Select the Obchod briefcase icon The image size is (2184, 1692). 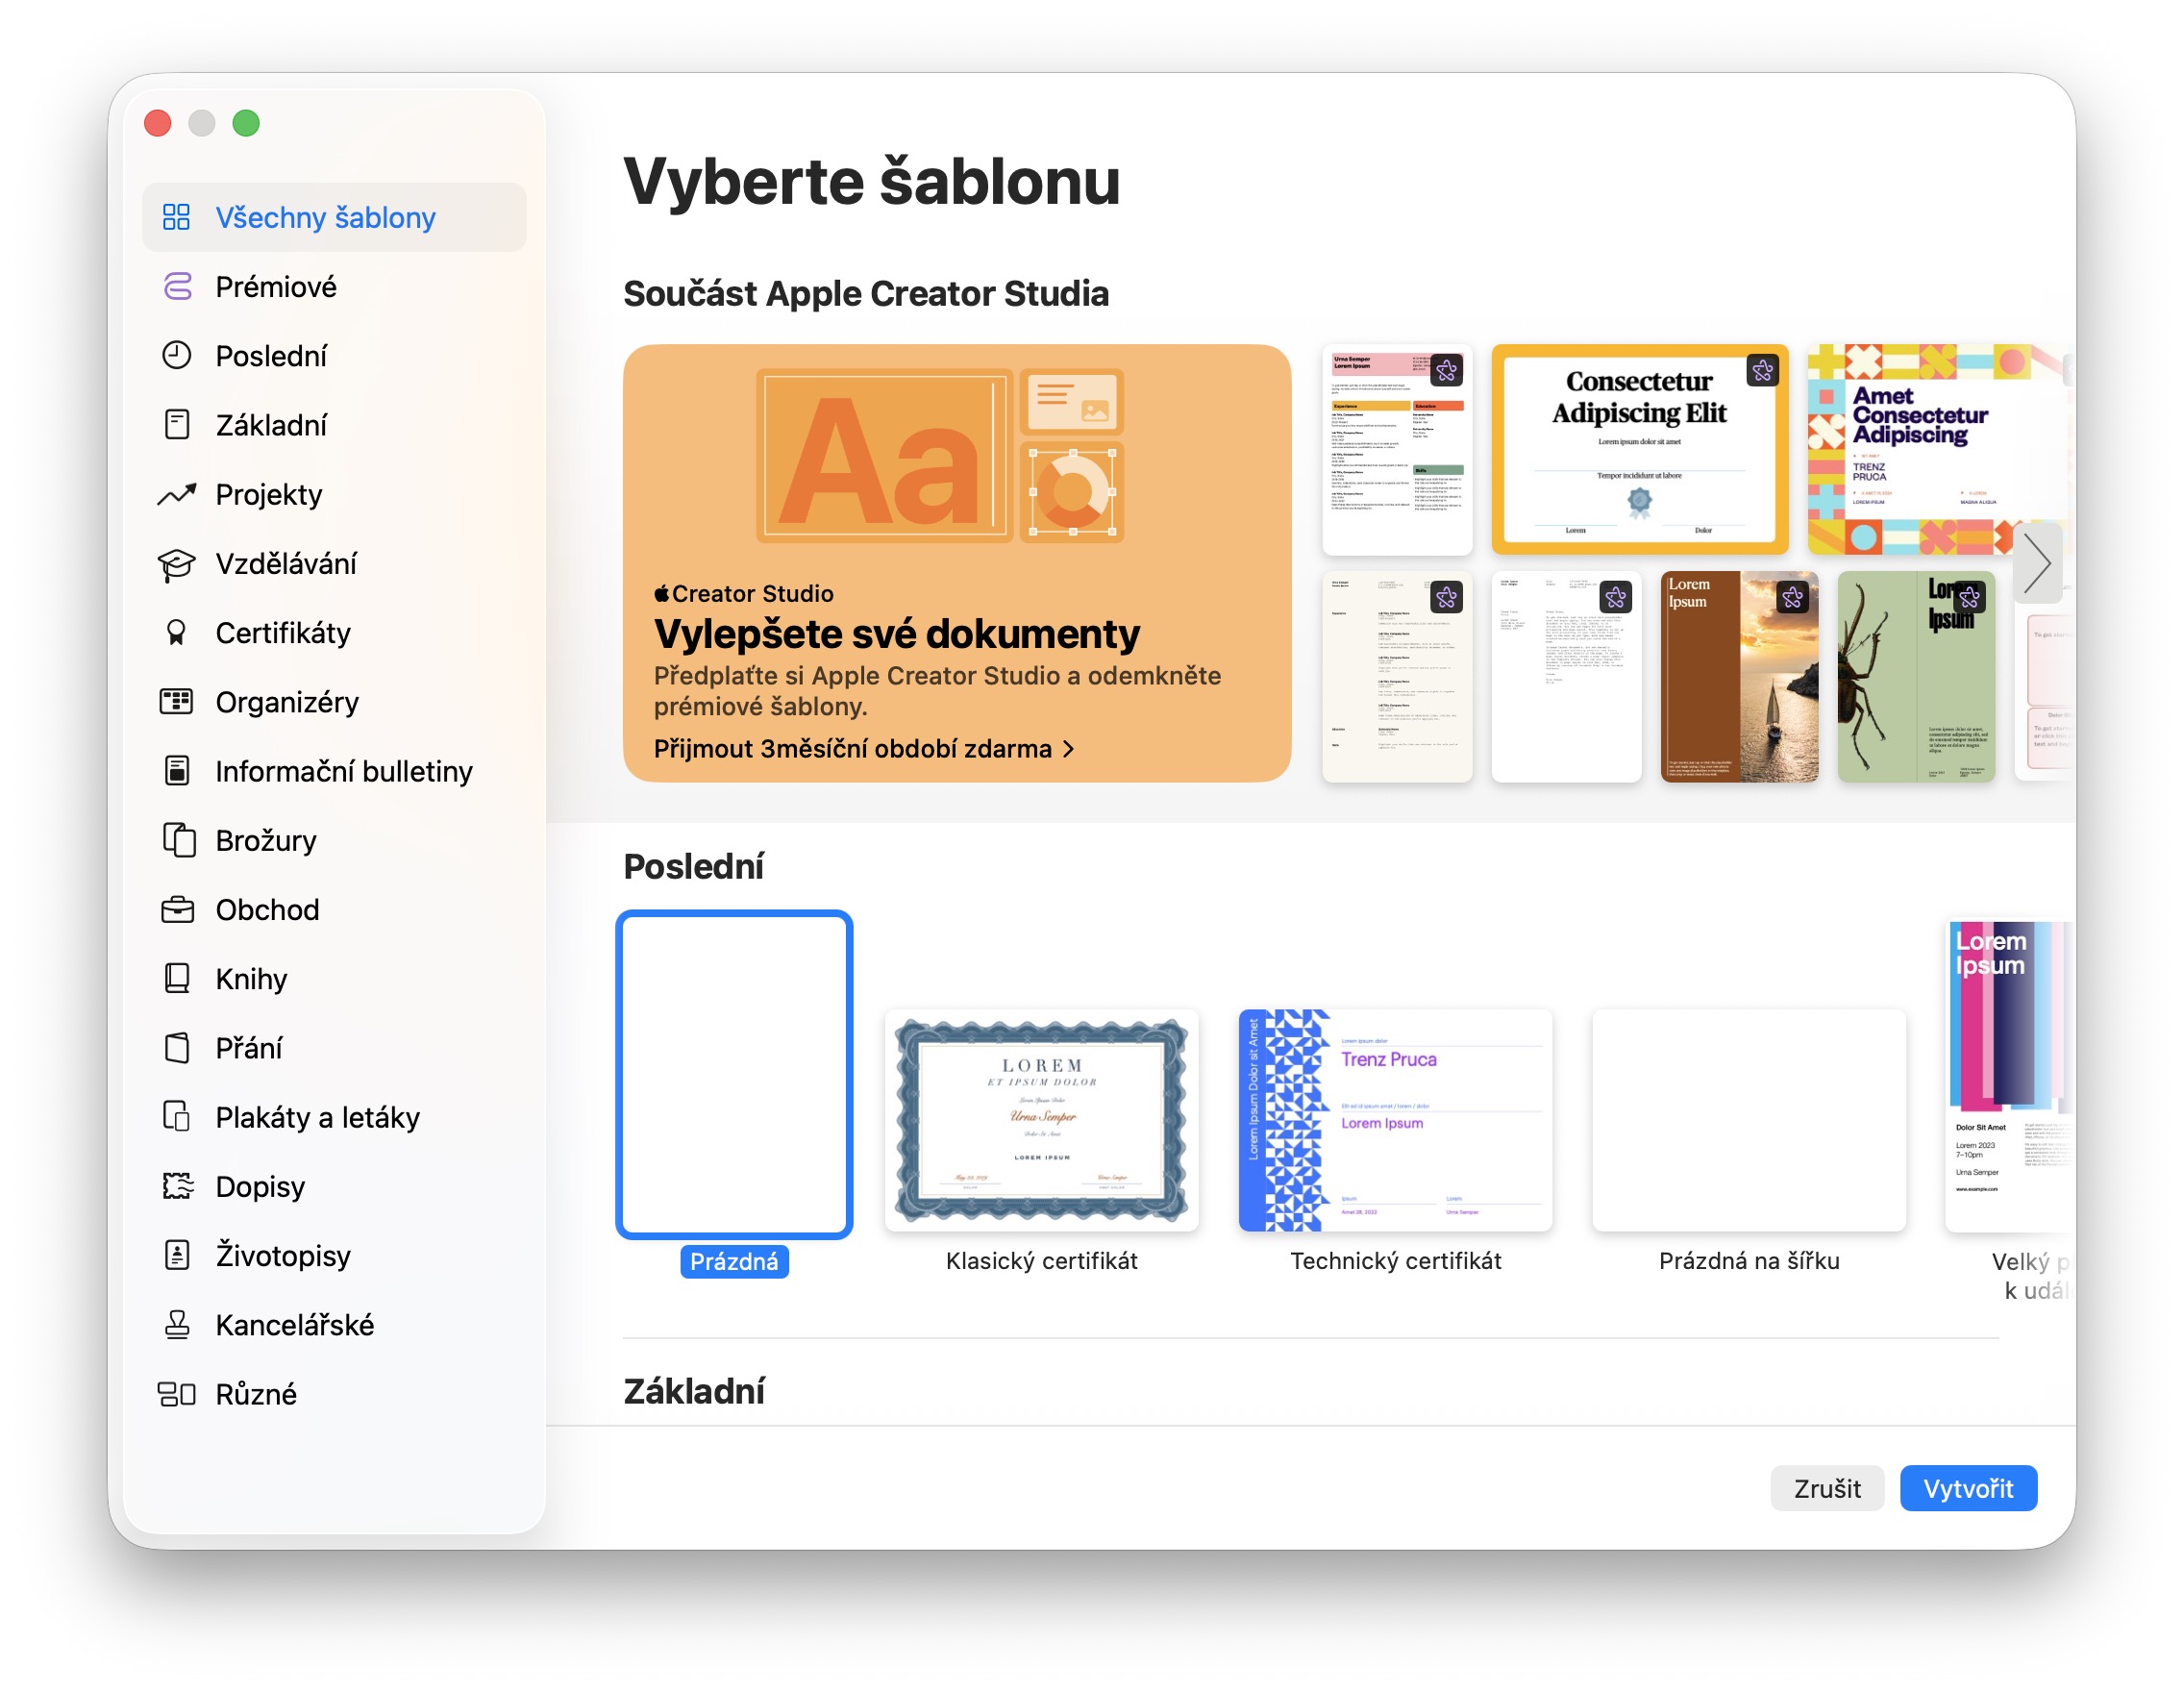point(177,910)
